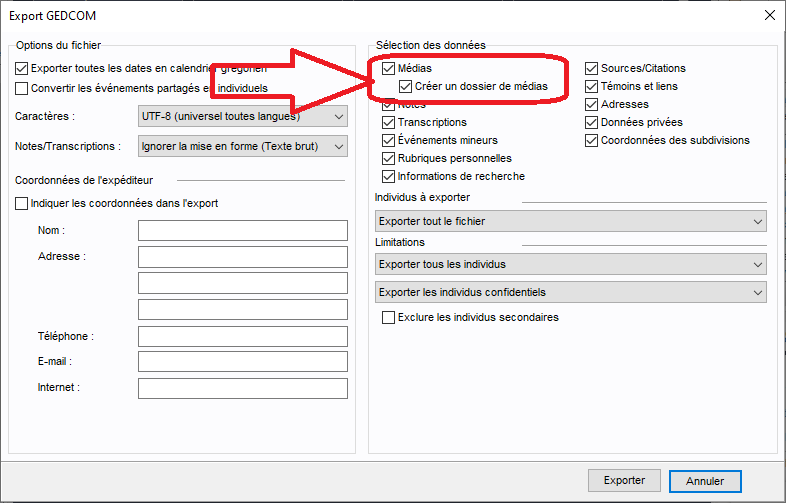Expand Exporter tous les individus dropdown
The height and width of the screenshot is (503, 786).
point(570,265)
